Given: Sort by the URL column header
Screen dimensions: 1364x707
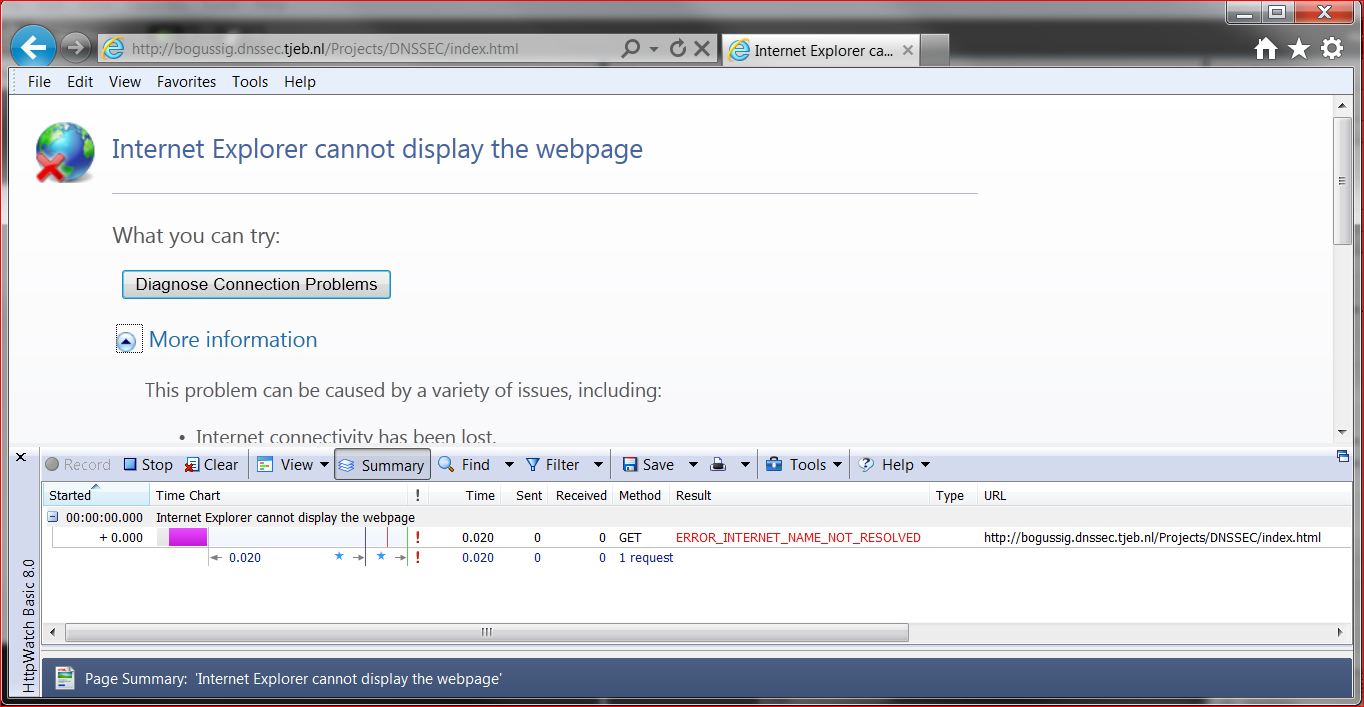Looking at the screenshot, I should 1165,495.
